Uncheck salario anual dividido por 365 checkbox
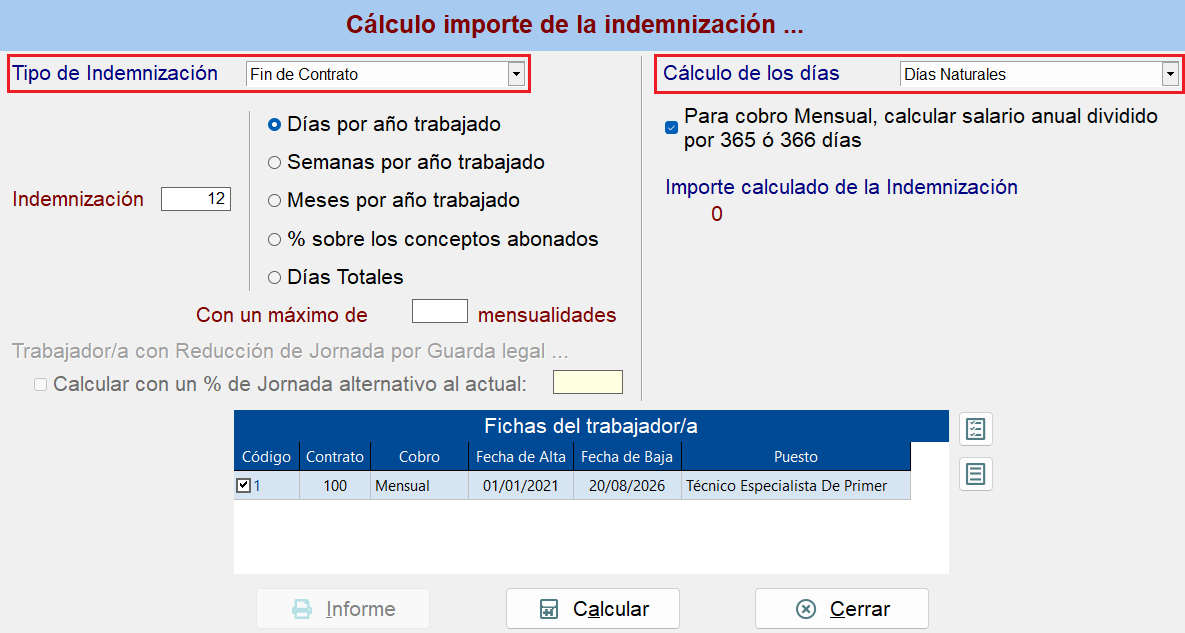Screen dimensions: 1185x633 coord(671,128)
